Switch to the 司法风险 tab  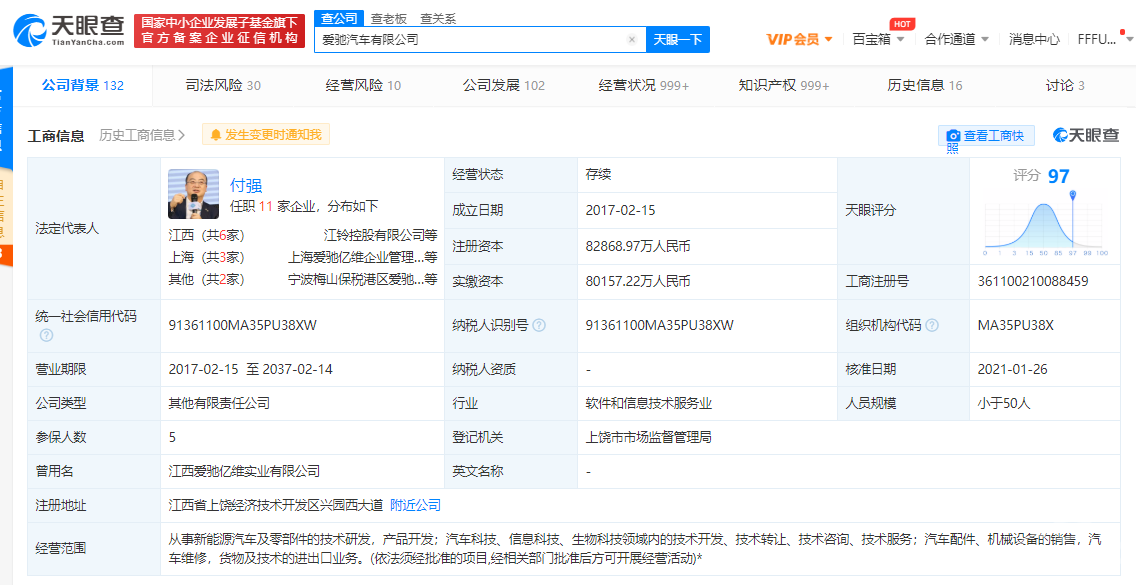pyautogui.click(x=222, y=86)
